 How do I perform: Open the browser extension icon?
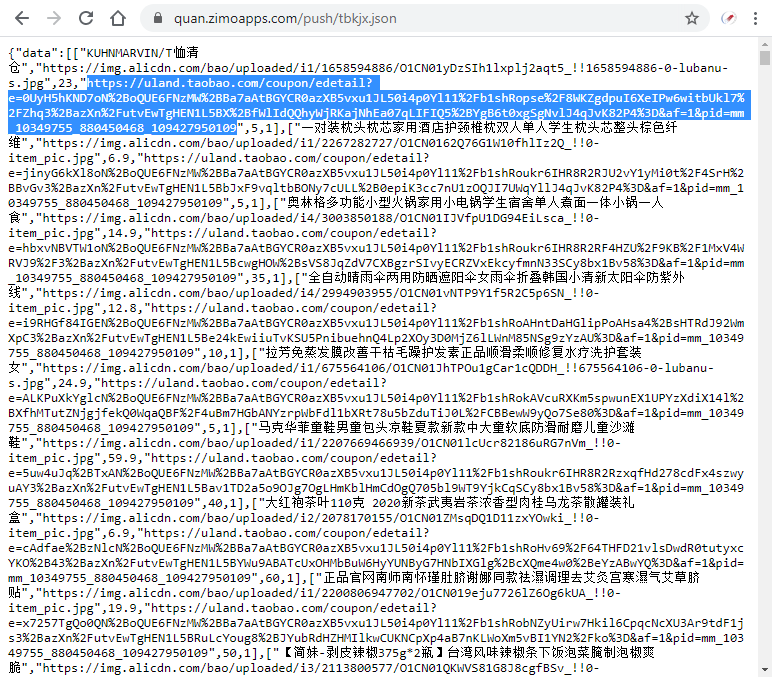[x=729, y=19]
